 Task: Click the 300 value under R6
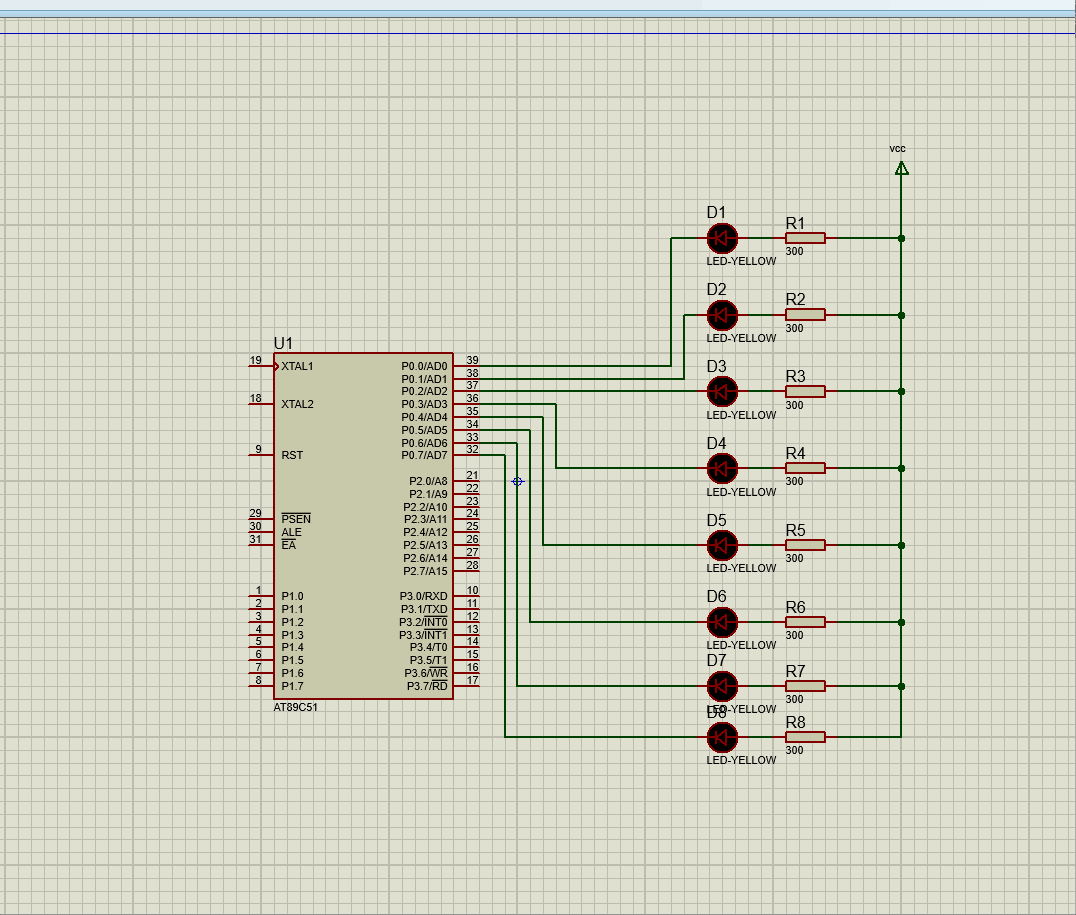[795, 636]
